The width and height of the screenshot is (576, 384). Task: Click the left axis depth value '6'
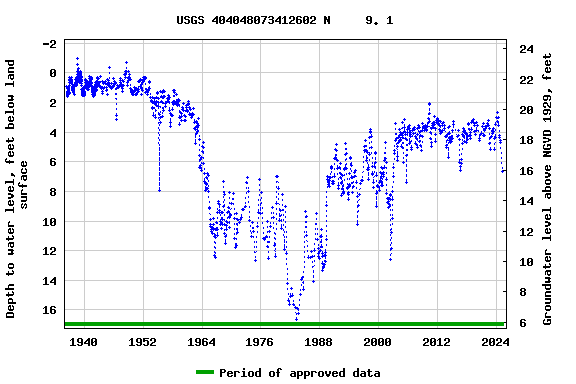tap(53, 162)
